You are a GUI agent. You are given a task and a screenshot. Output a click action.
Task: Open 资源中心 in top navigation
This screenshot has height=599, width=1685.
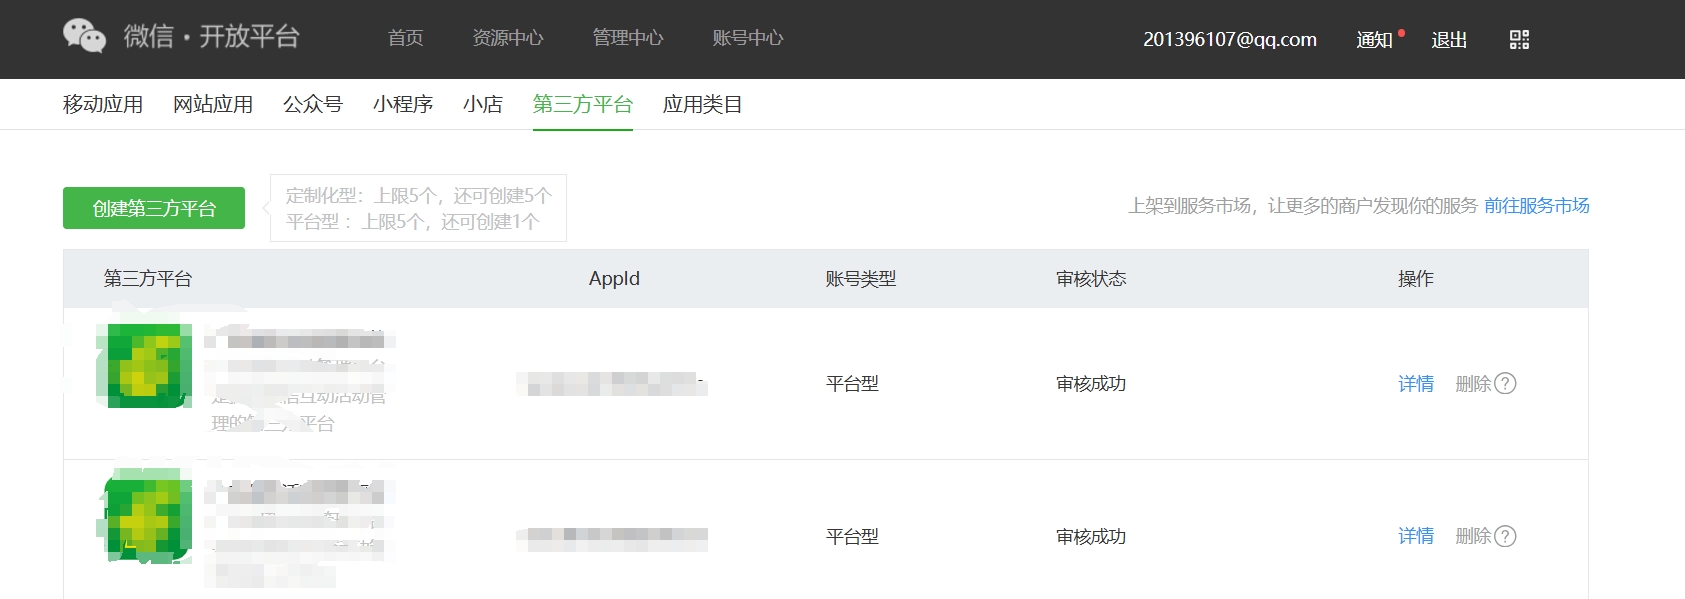[508, 38]
